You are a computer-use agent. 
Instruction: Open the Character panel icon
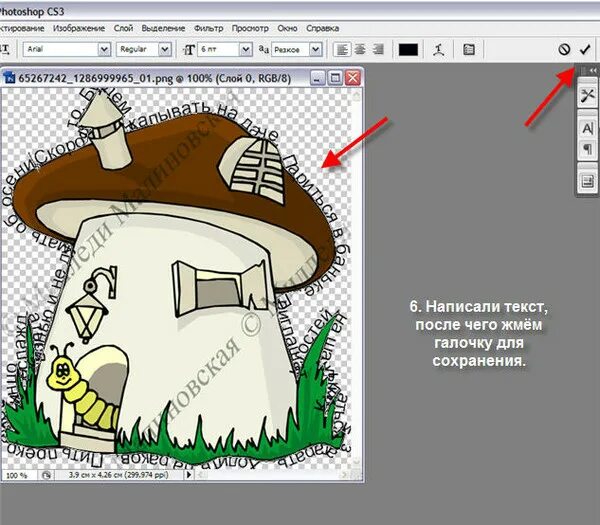pos(587,128)
